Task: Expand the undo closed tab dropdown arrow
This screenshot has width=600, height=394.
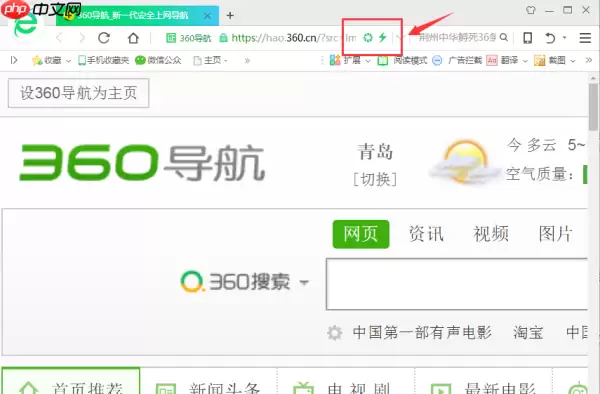Action: coord(564,38)
